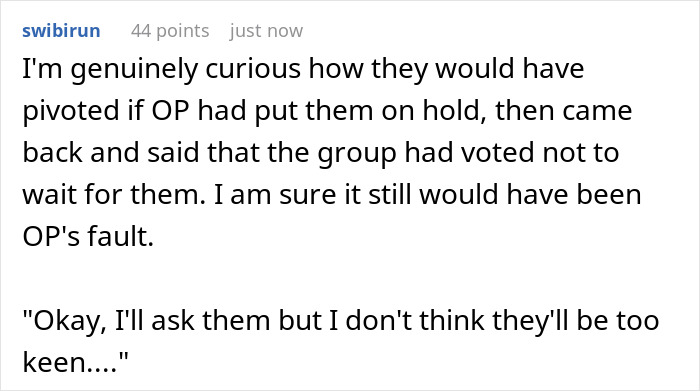Click the word 'group' in the third line

click(356, 154)
